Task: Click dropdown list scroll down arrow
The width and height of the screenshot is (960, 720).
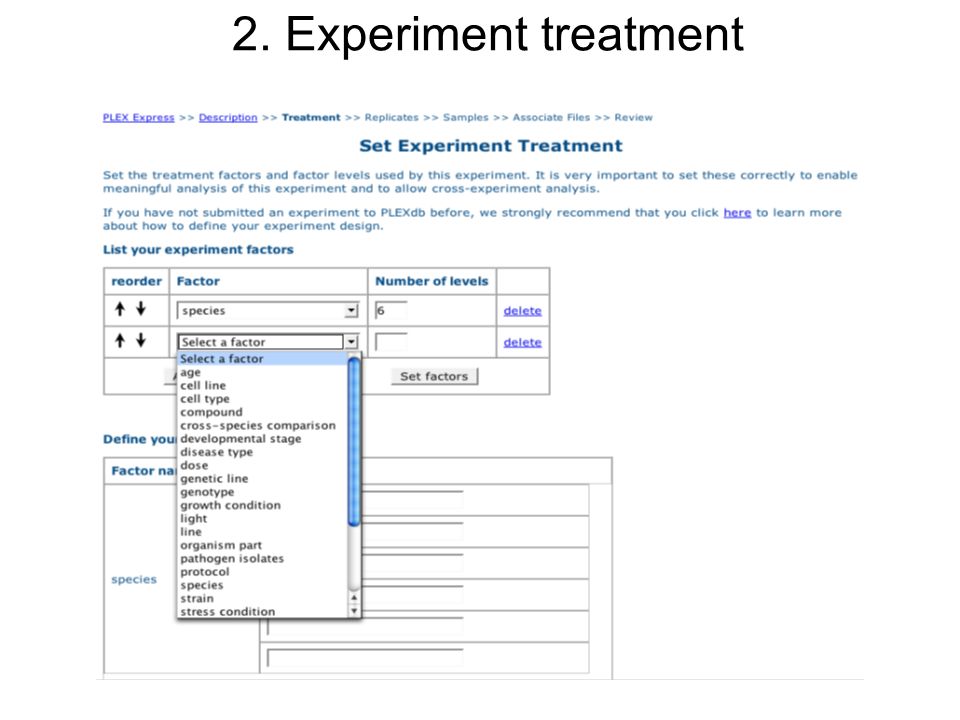Action: coord(354,611)
